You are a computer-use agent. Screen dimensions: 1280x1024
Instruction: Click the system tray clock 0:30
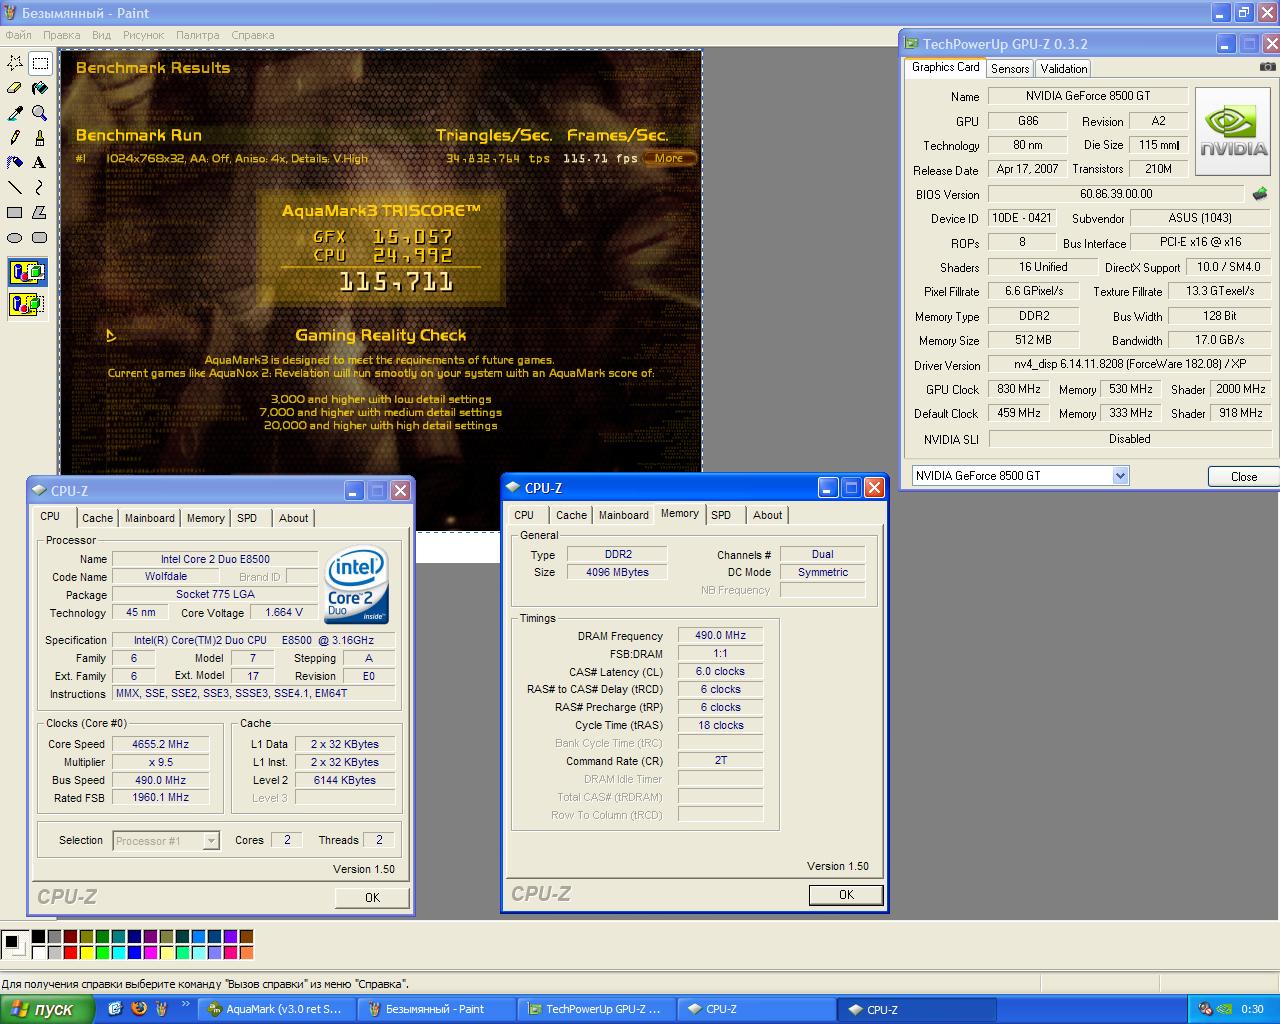click(x=1252, y=1009)
